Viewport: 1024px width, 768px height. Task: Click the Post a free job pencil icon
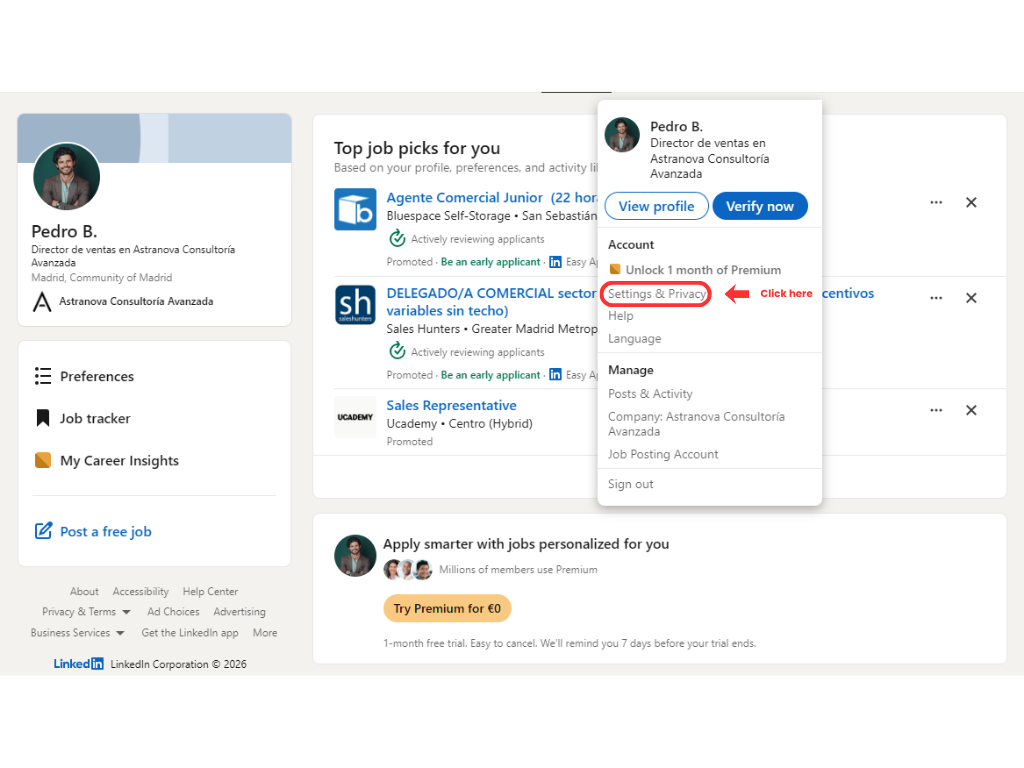pyautogui.click(x=43, y=531)
